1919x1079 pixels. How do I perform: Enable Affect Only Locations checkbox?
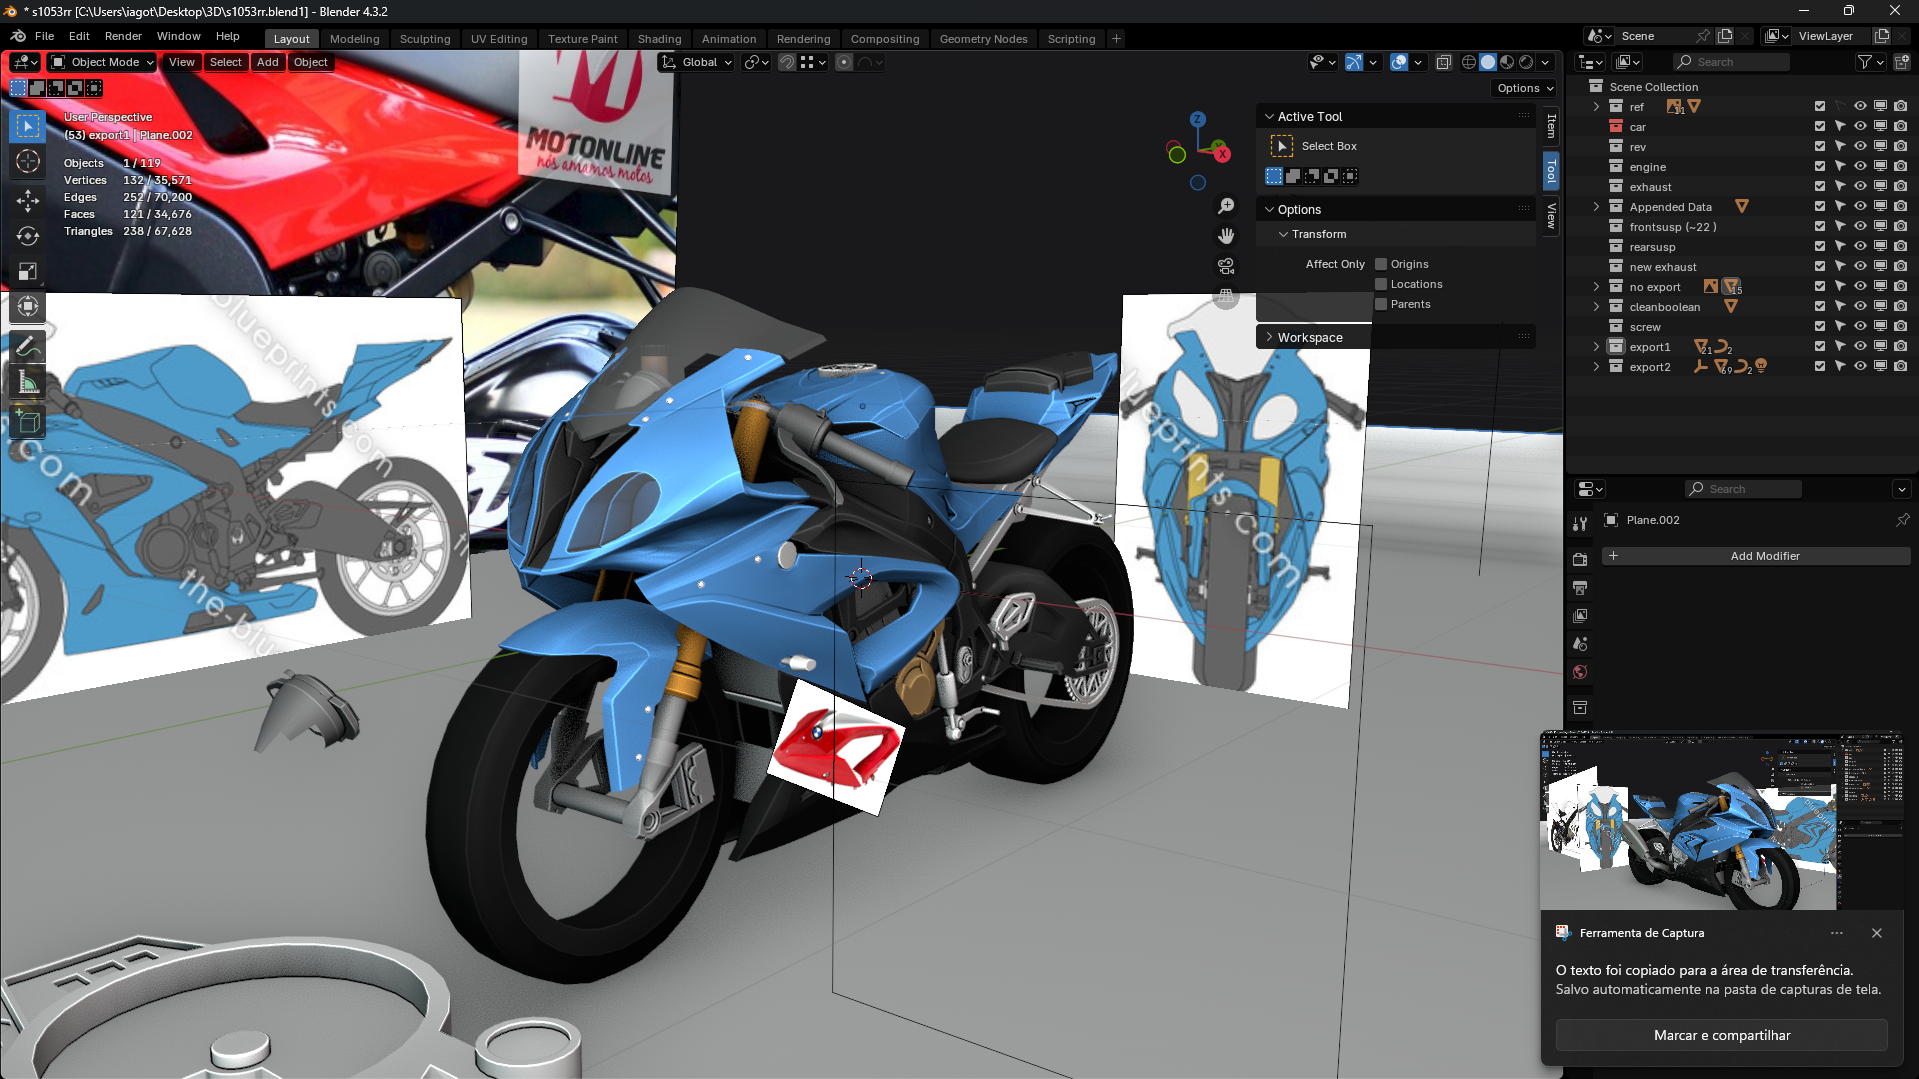(x=1381, y=284)
